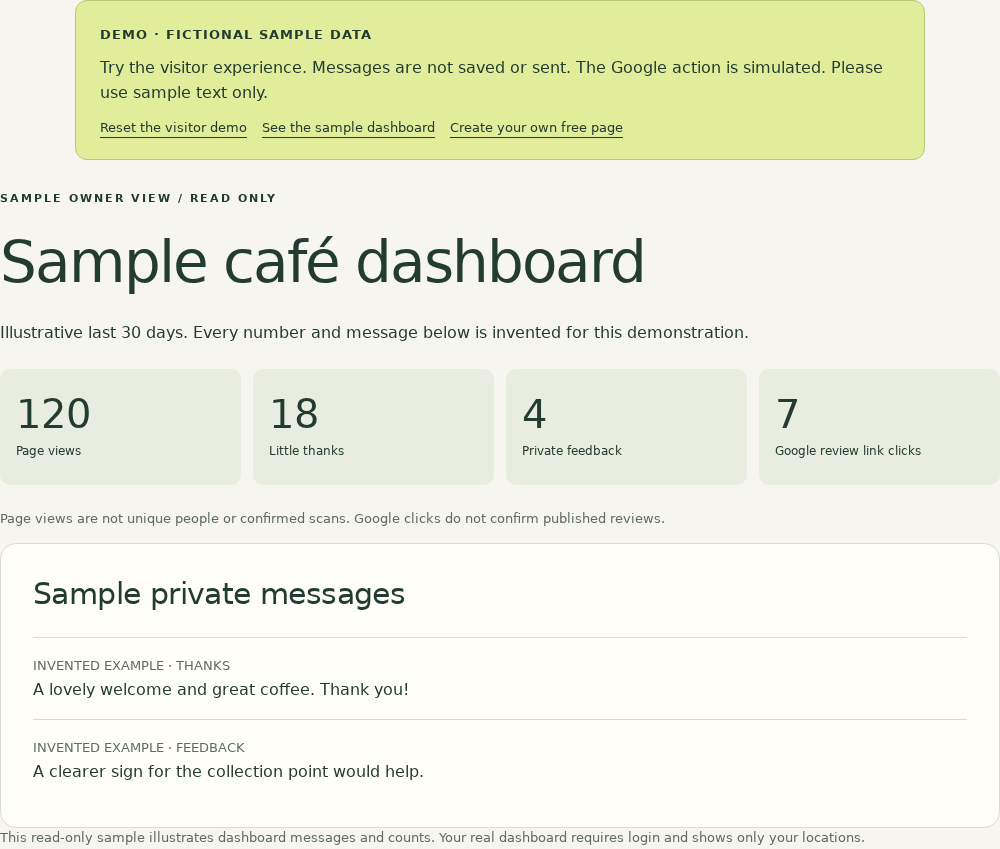Screen dimensions: 1000x849
Task: Click the 120 Page views stat card
Action: [121, 427]
